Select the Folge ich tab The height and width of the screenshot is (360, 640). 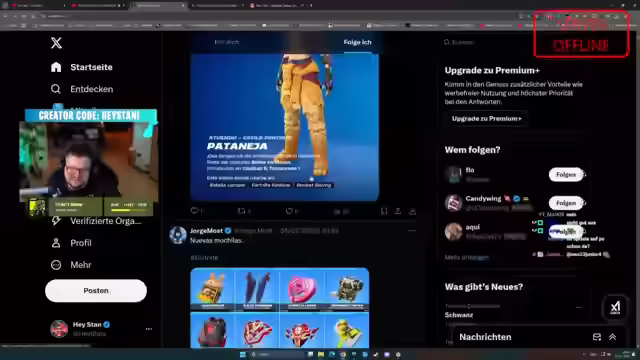(x=357, y=42)
